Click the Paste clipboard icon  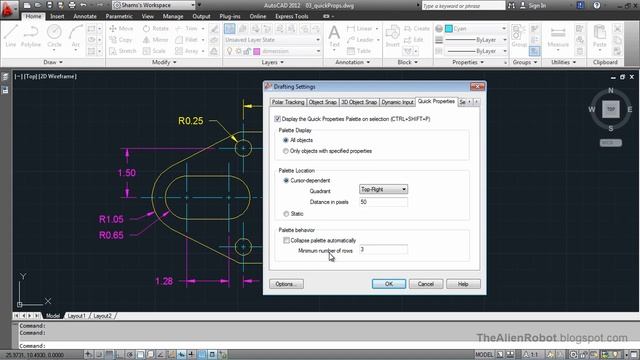pyautogui.click(x=600, y=36)
